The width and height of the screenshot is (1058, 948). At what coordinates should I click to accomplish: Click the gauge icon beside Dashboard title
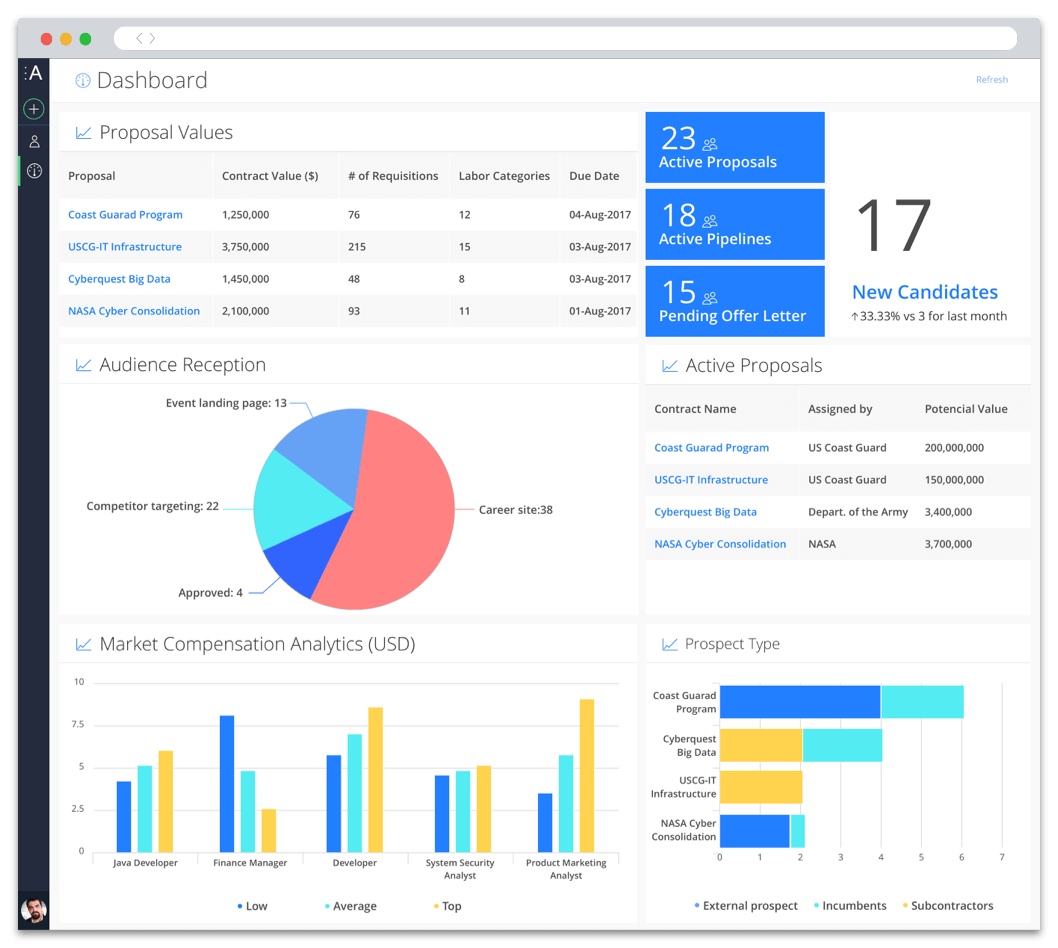click(x=83, y=81)
